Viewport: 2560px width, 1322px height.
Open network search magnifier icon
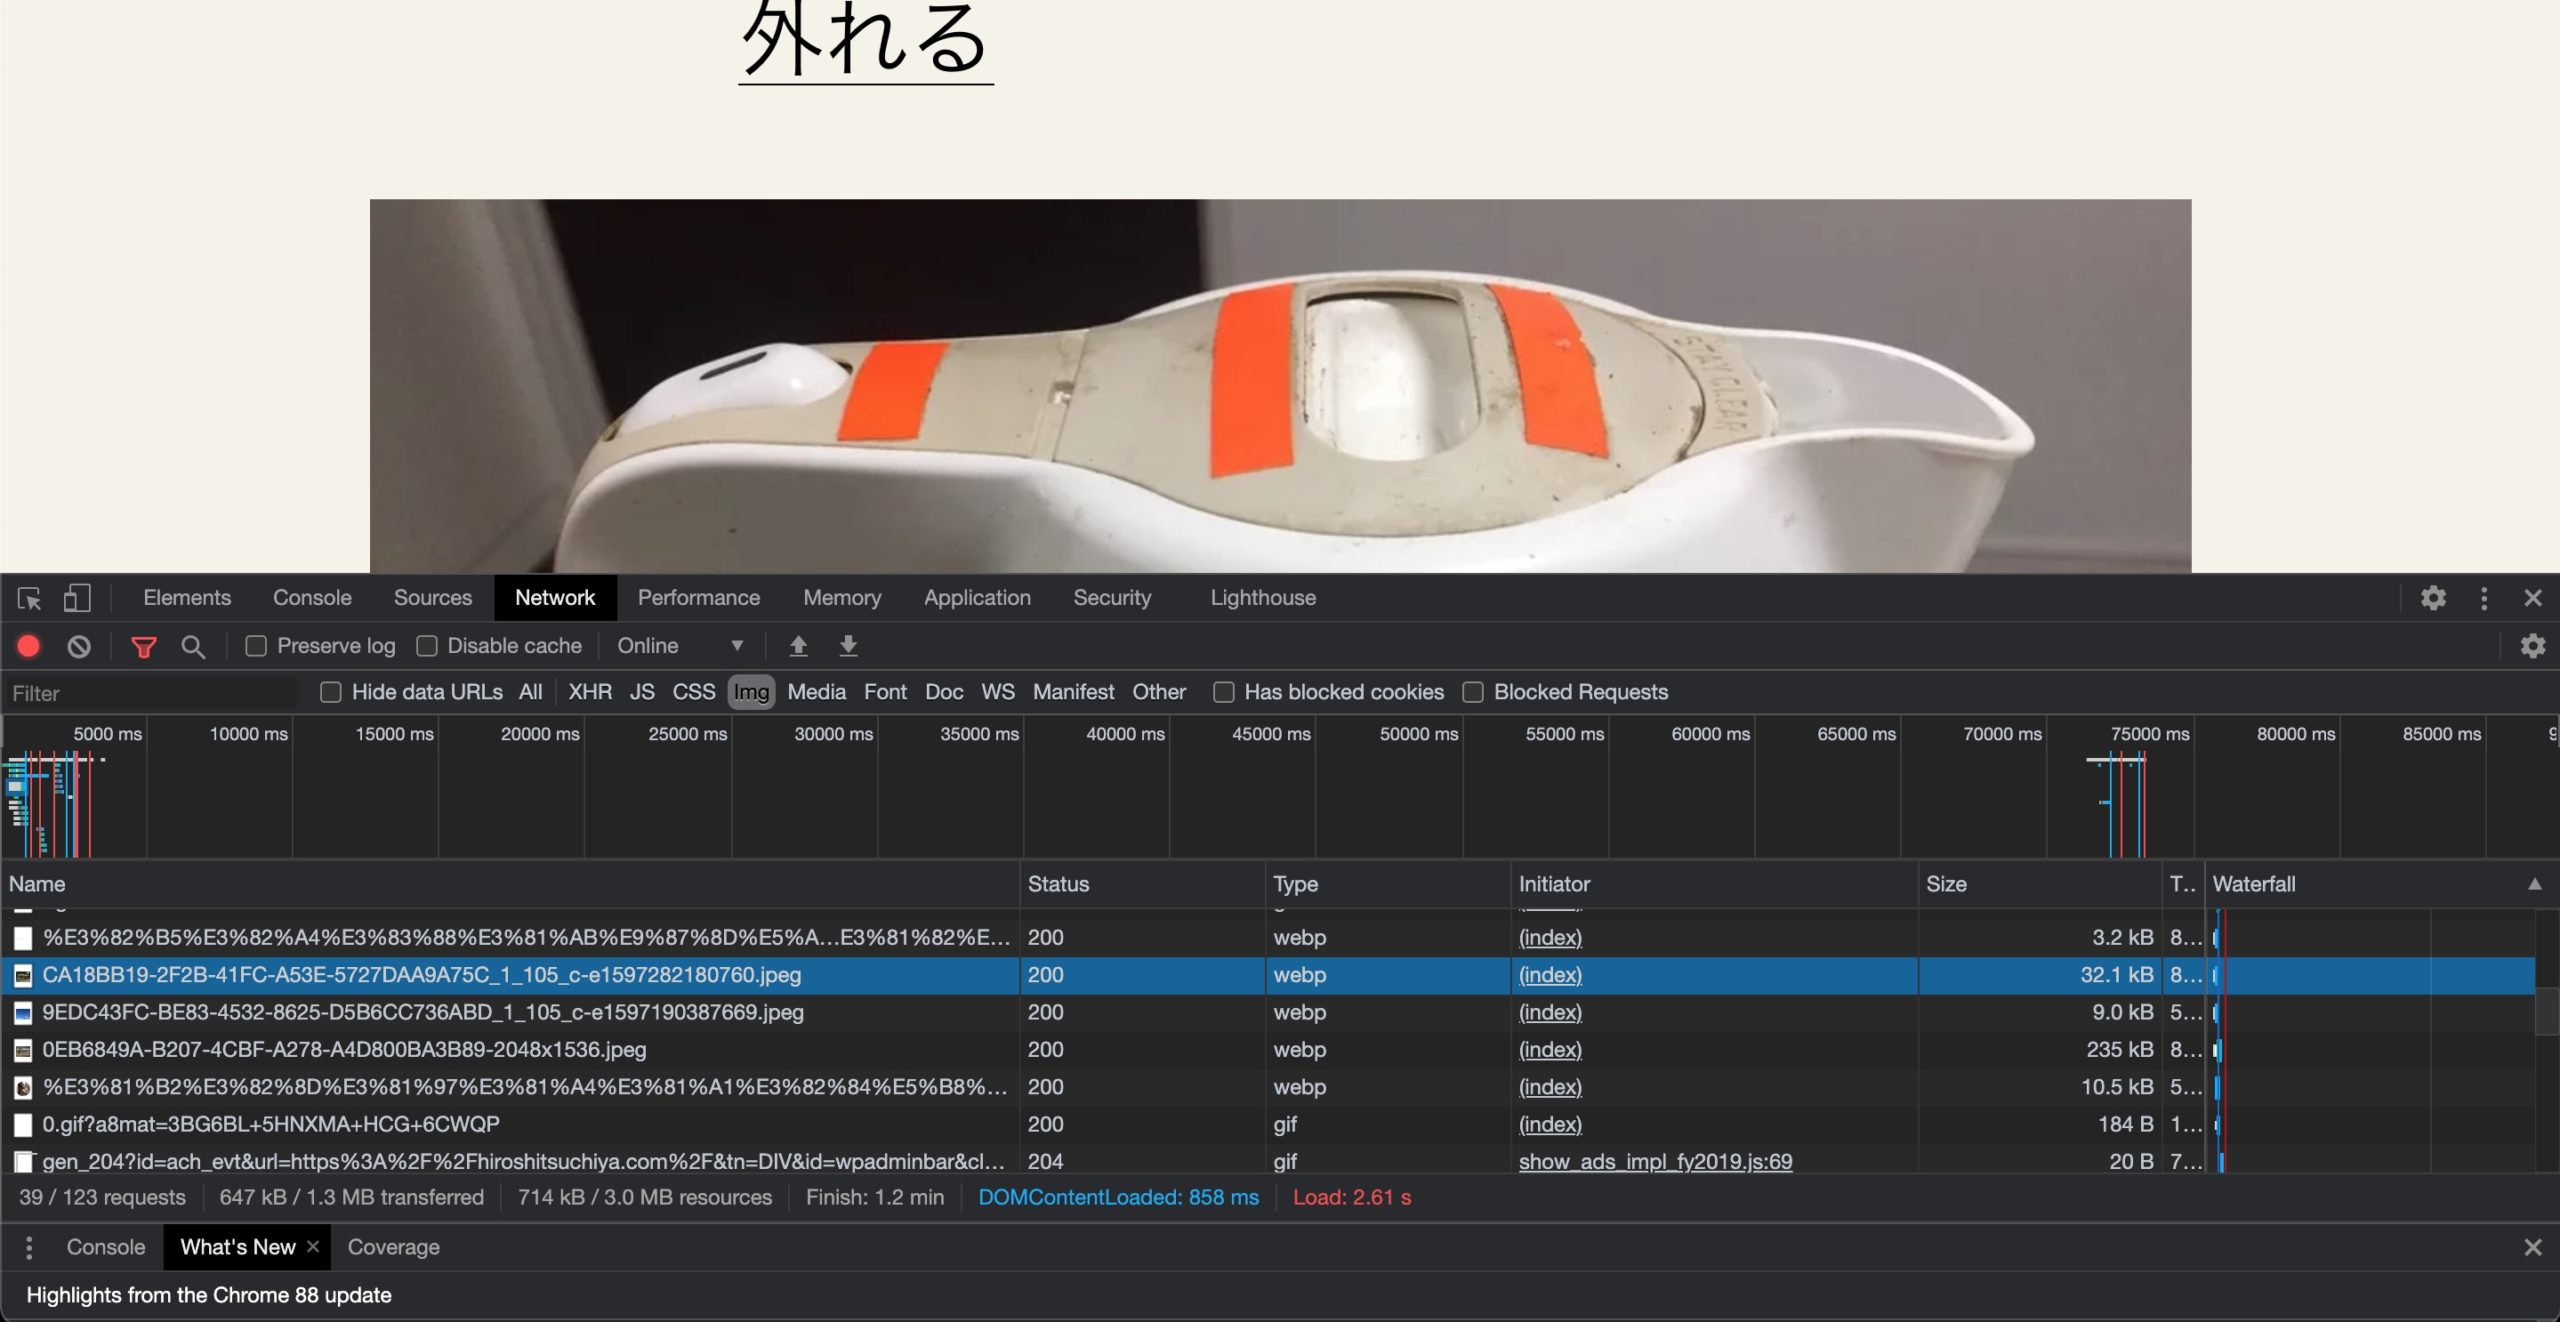pyautogui.click(x=193, y=646)
